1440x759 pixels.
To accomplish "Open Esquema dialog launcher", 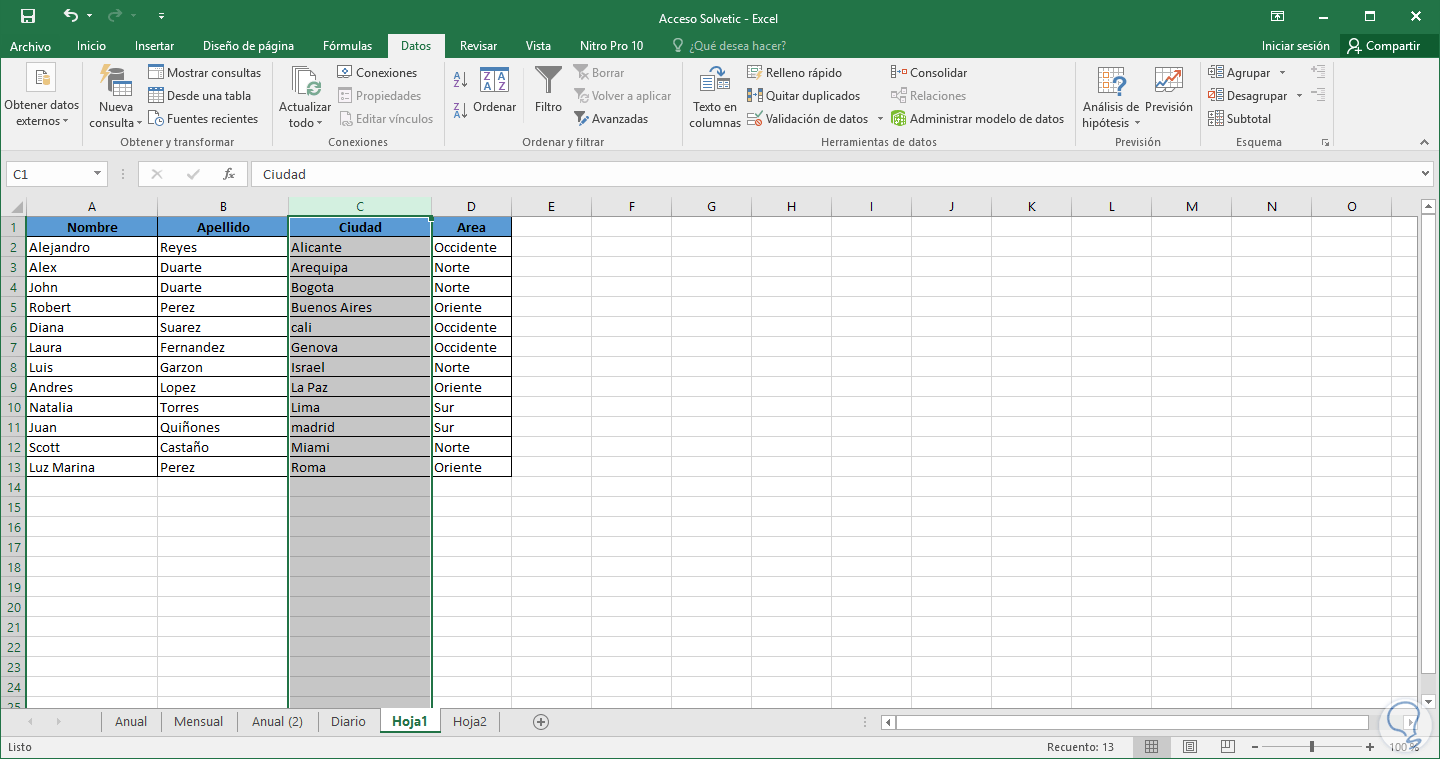I will click(x=1326, y=143).
